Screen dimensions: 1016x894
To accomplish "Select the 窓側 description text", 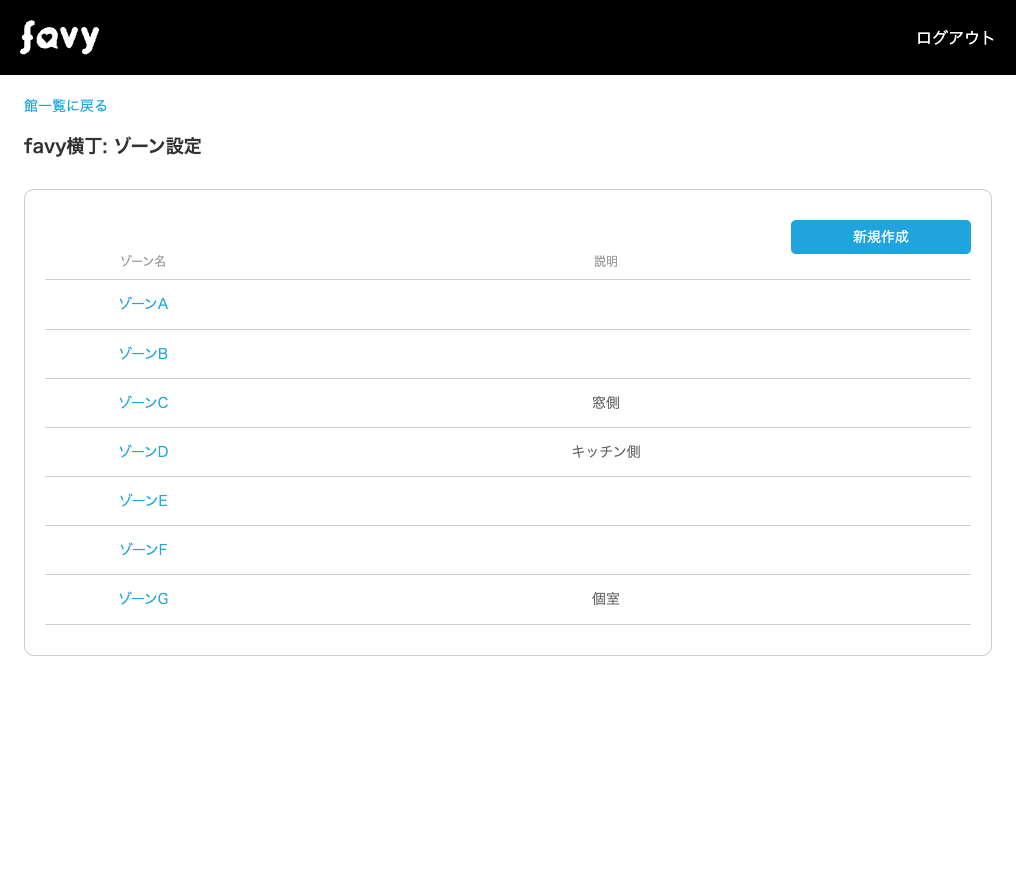I will coord(606,403).
